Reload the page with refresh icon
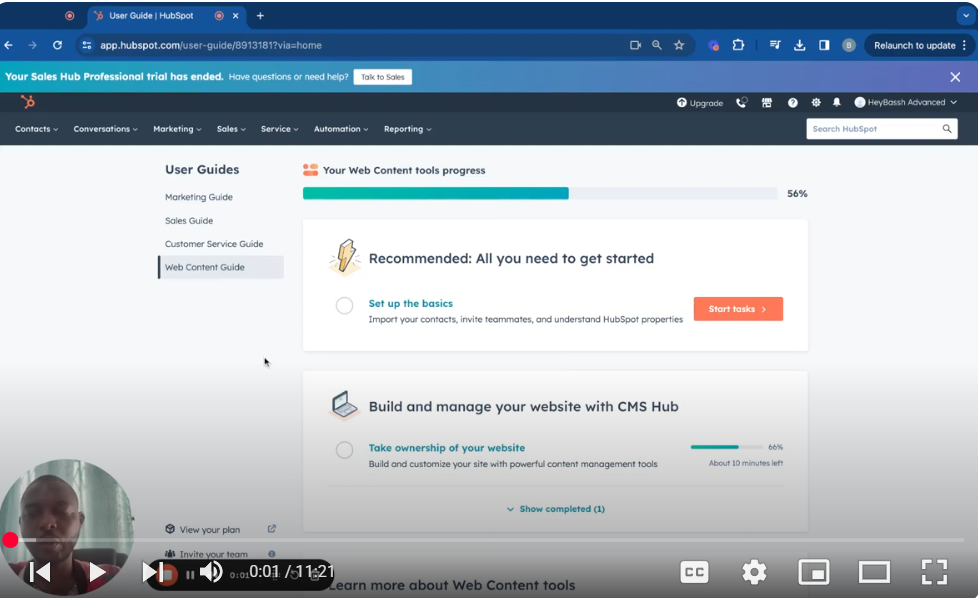This screenshot has height=598, width=978. 57,45
